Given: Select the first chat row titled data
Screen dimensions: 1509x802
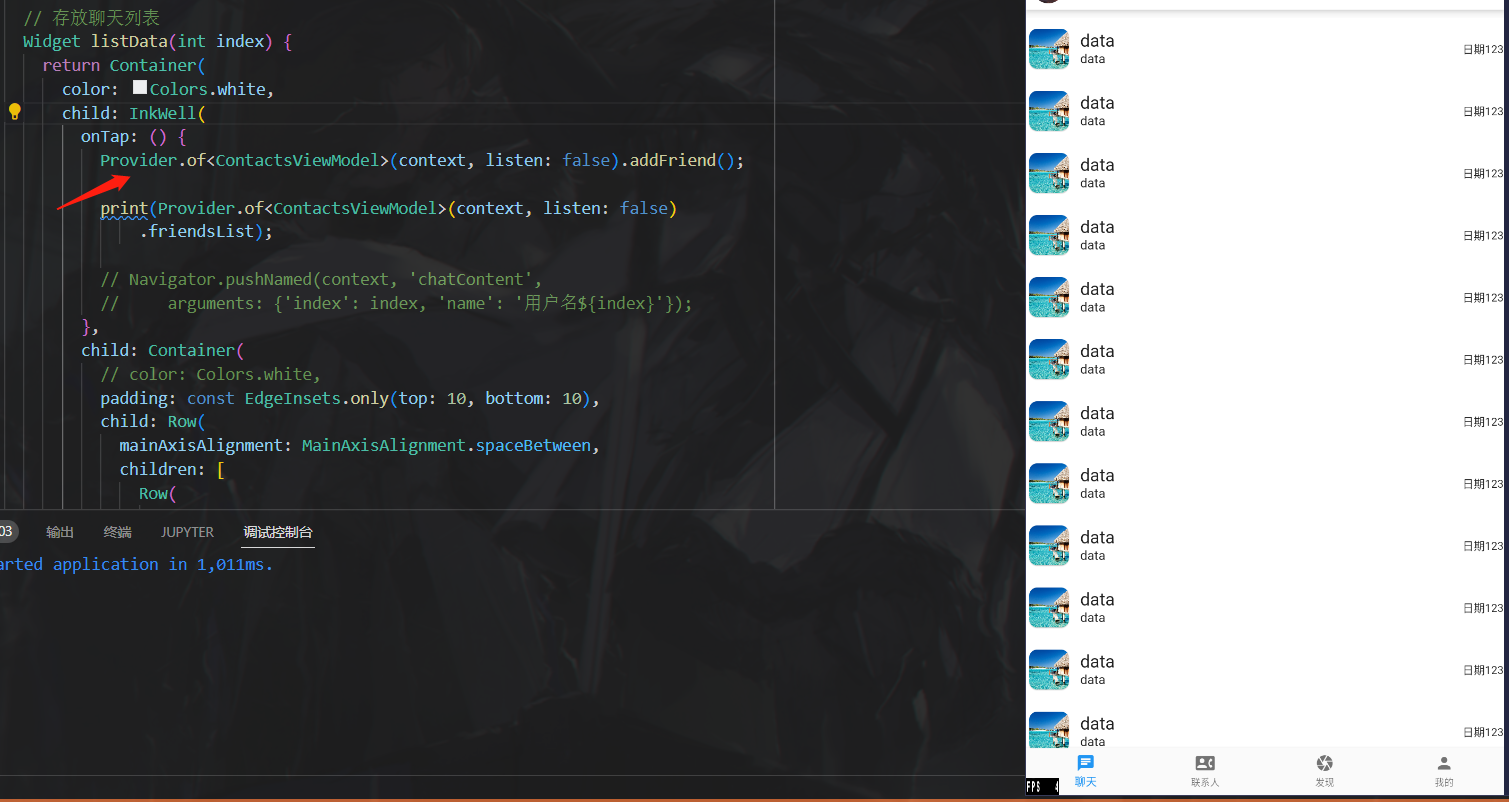Looking at the screenshot, I should pyautogui.click(x=1200, y=48).
